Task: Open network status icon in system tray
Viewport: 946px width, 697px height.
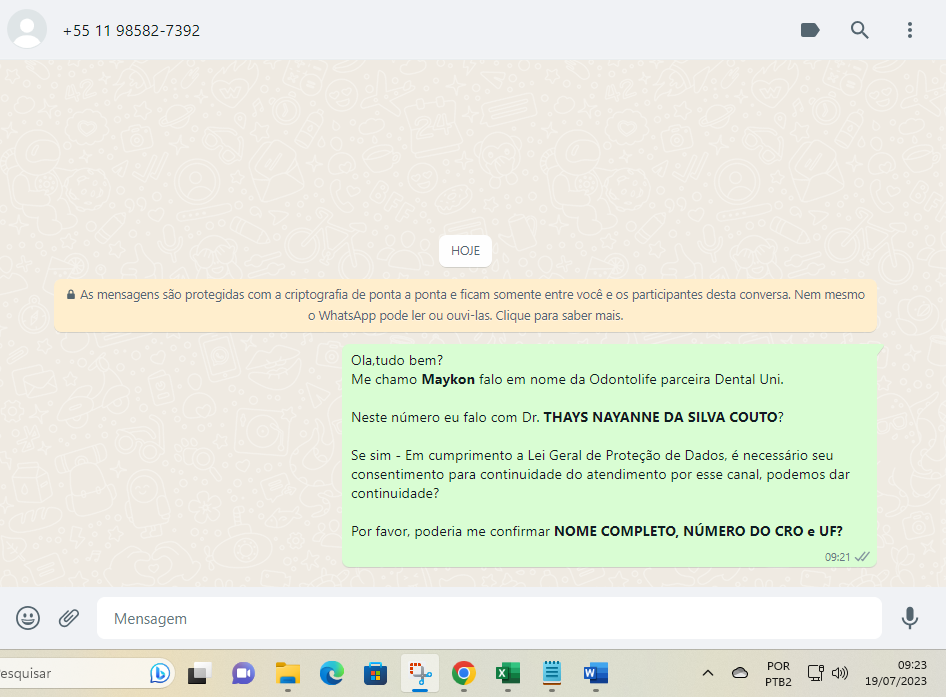Action: pyautogui.click(x=815, y=673)
